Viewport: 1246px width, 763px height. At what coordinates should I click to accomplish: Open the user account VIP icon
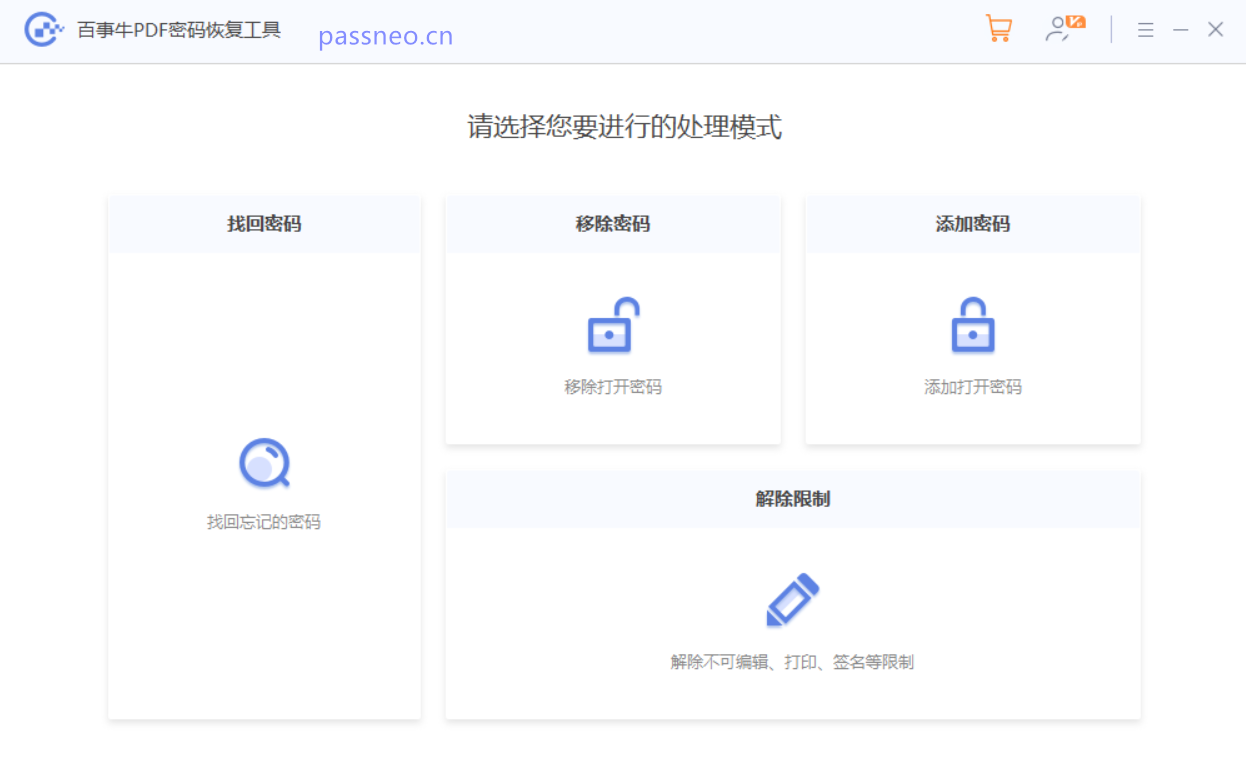1065,29
